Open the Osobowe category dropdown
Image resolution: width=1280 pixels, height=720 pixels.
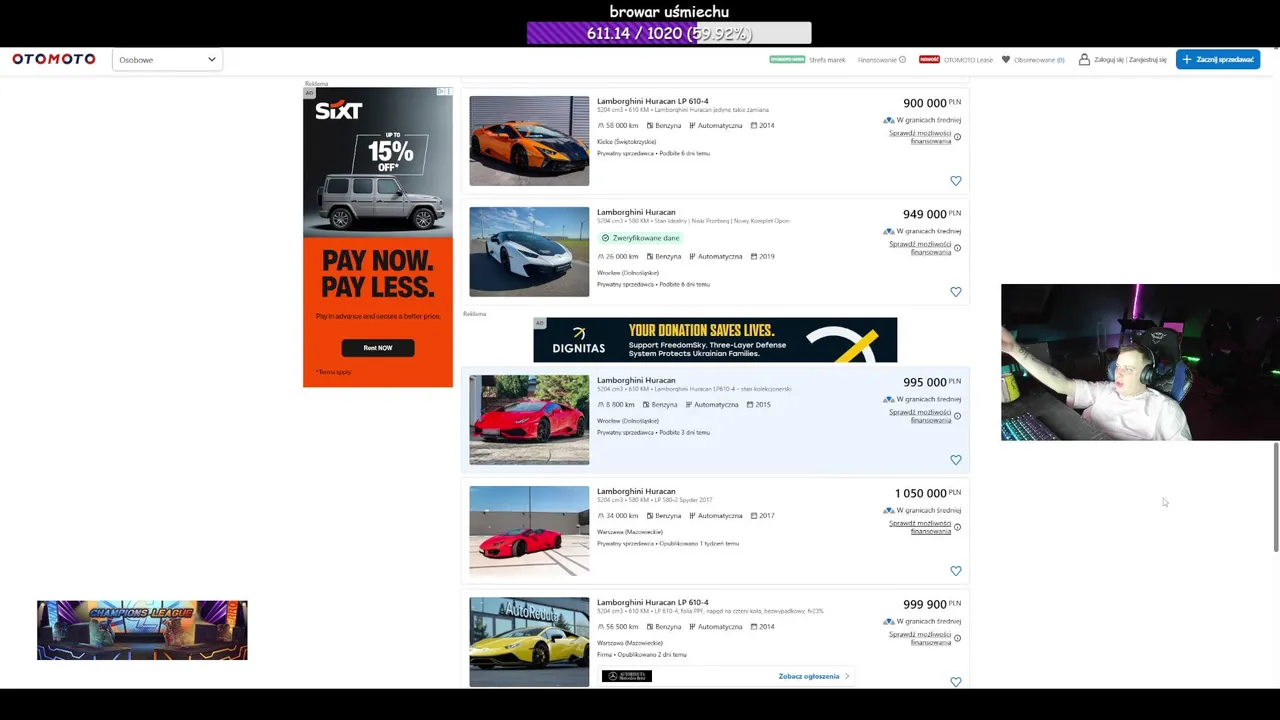point(167,60)
